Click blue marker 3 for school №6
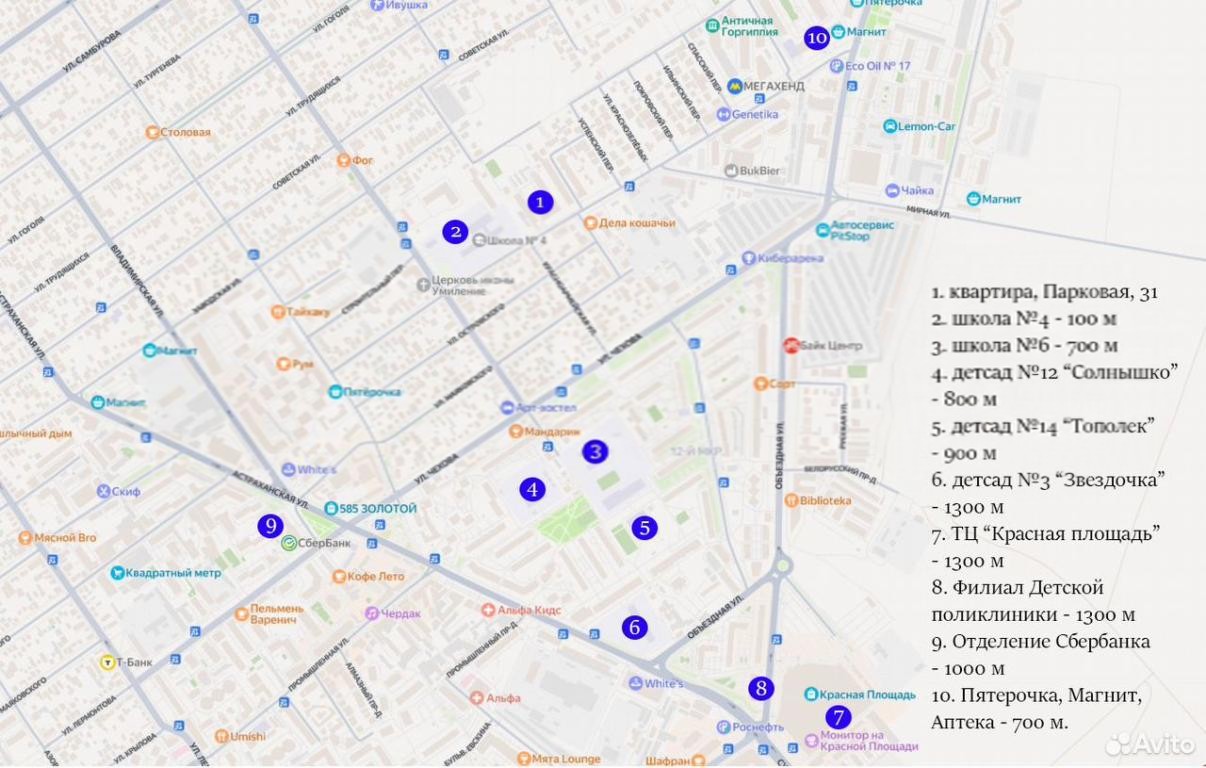Image resolution: width=1206 pixels, height=768 pixels. coord(596,452)
